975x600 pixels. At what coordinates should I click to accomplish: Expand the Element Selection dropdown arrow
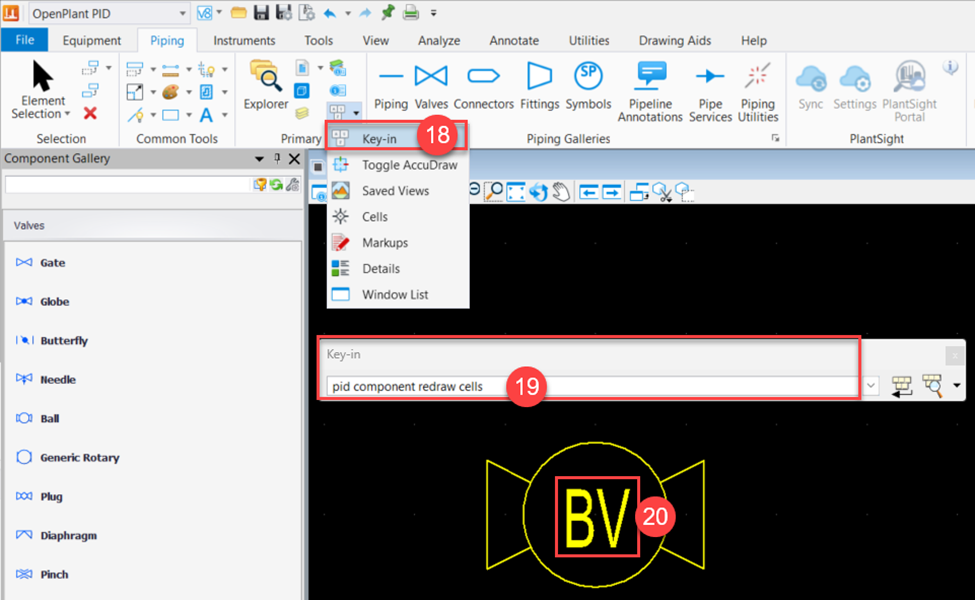click(x=67, y=114)
